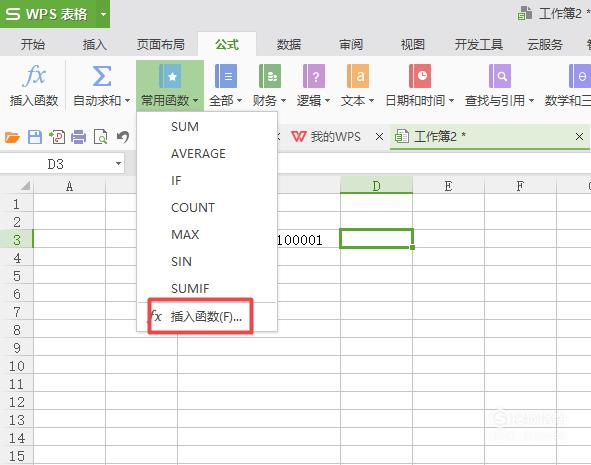Click the print icon

tap(78, 137)
